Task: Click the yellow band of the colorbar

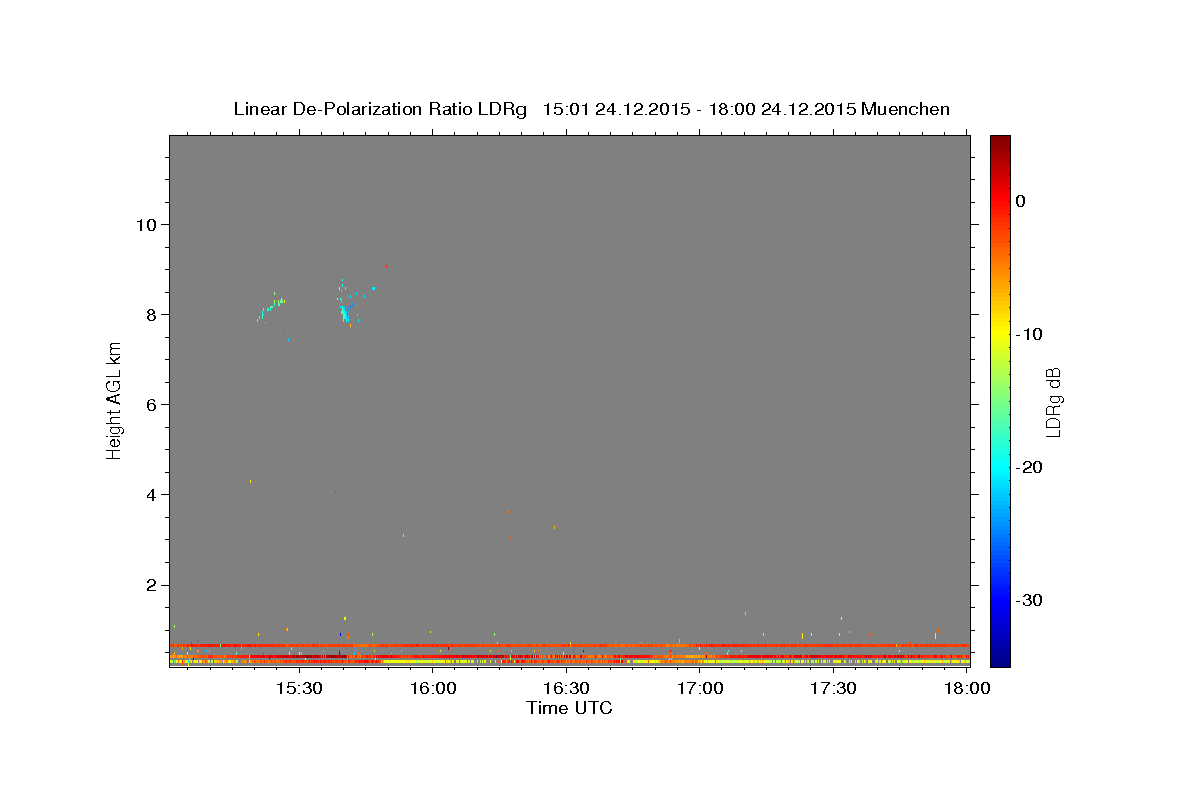Action: pyautogui.click(x=1000, y=334)
